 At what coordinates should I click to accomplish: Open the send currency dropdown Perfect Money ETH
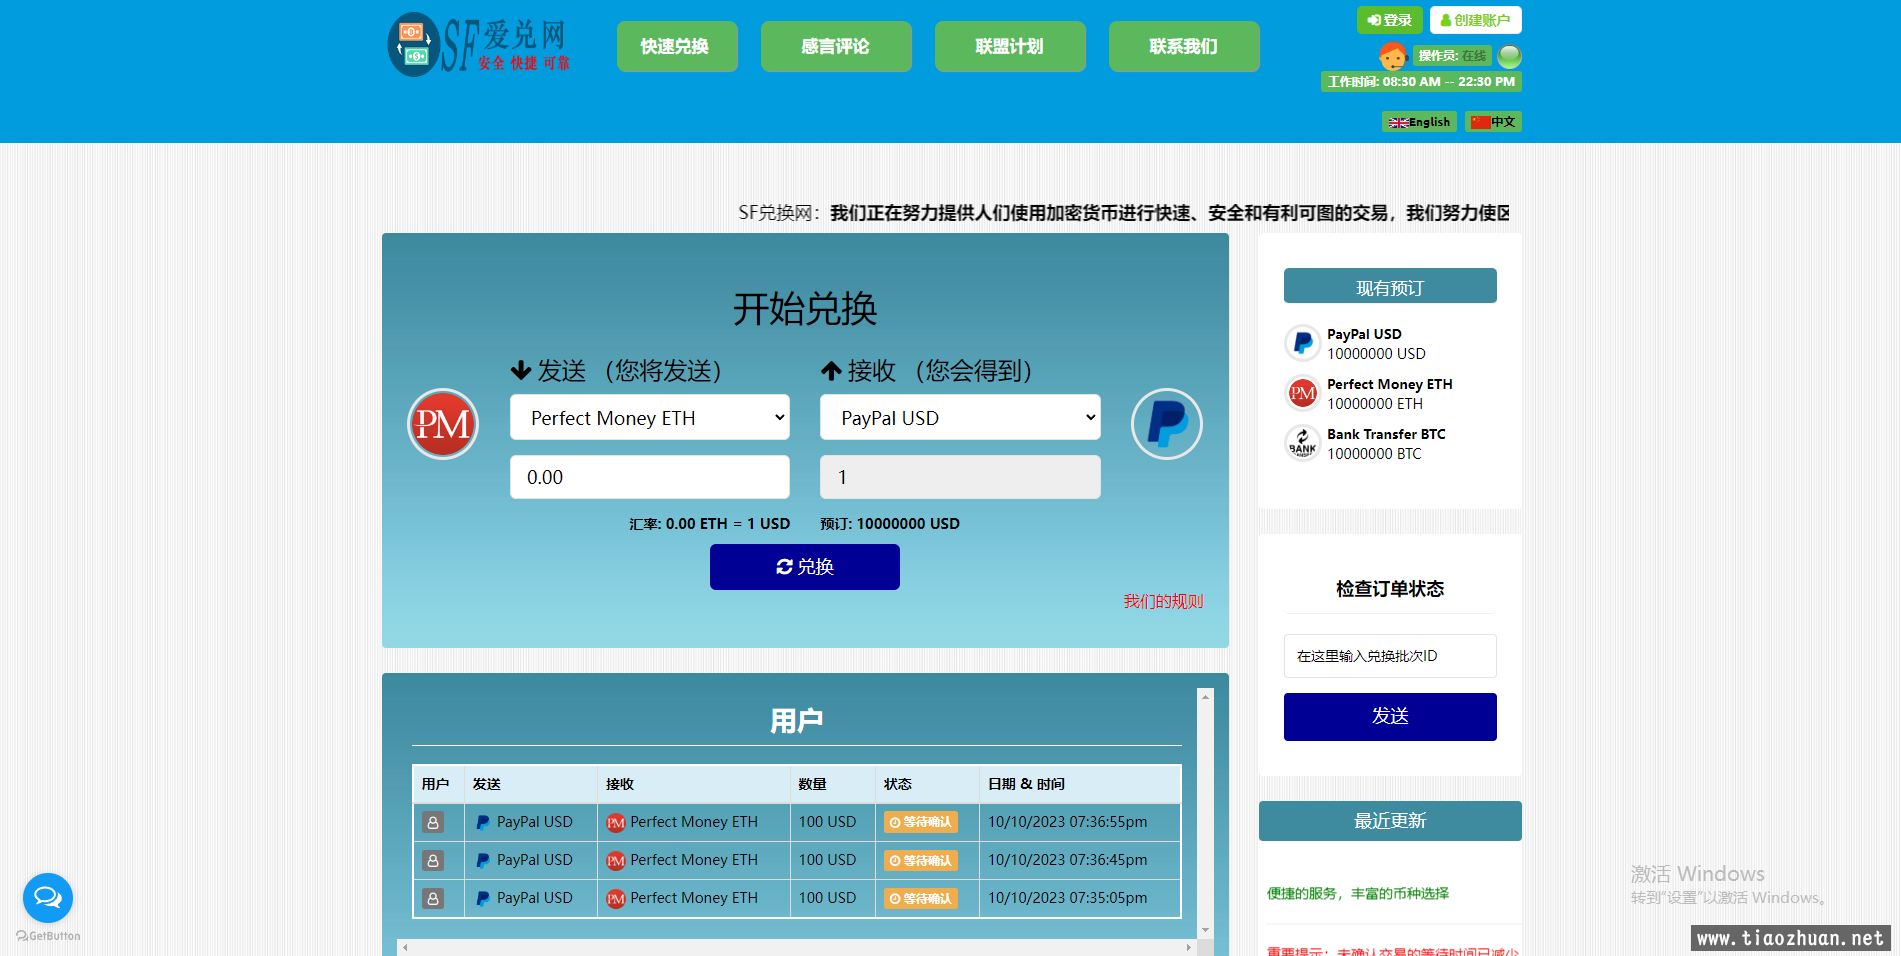click(x=650, y=418)
